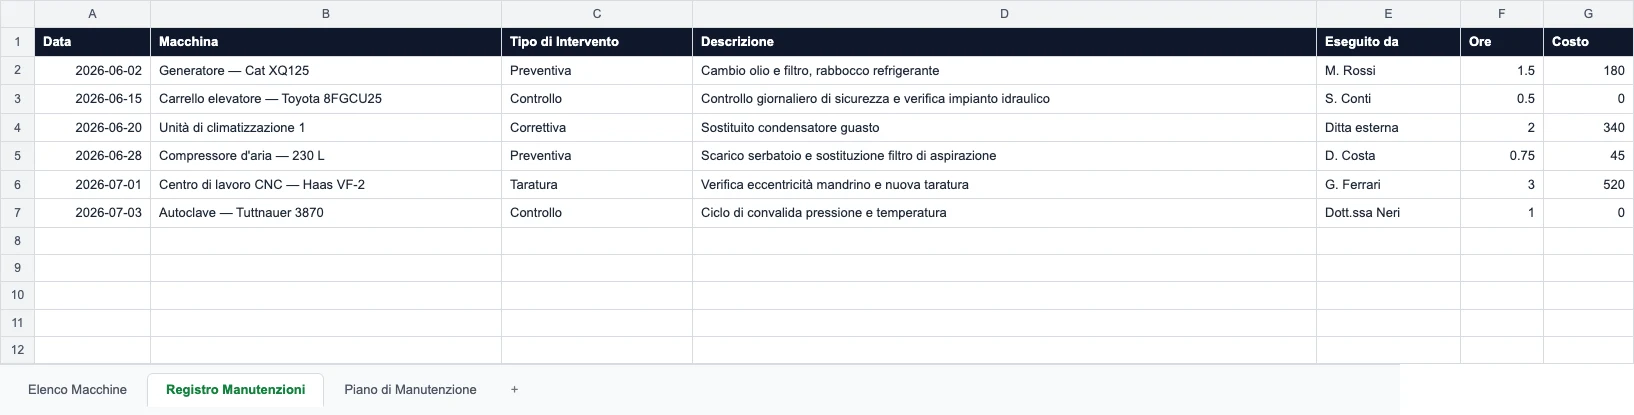Select cell 'Generatore — Cat XQ125'

(x=326, y=71)
